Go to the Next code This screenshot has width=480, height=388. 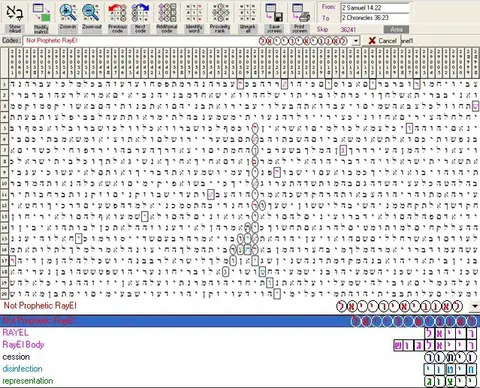click(140, 12)
